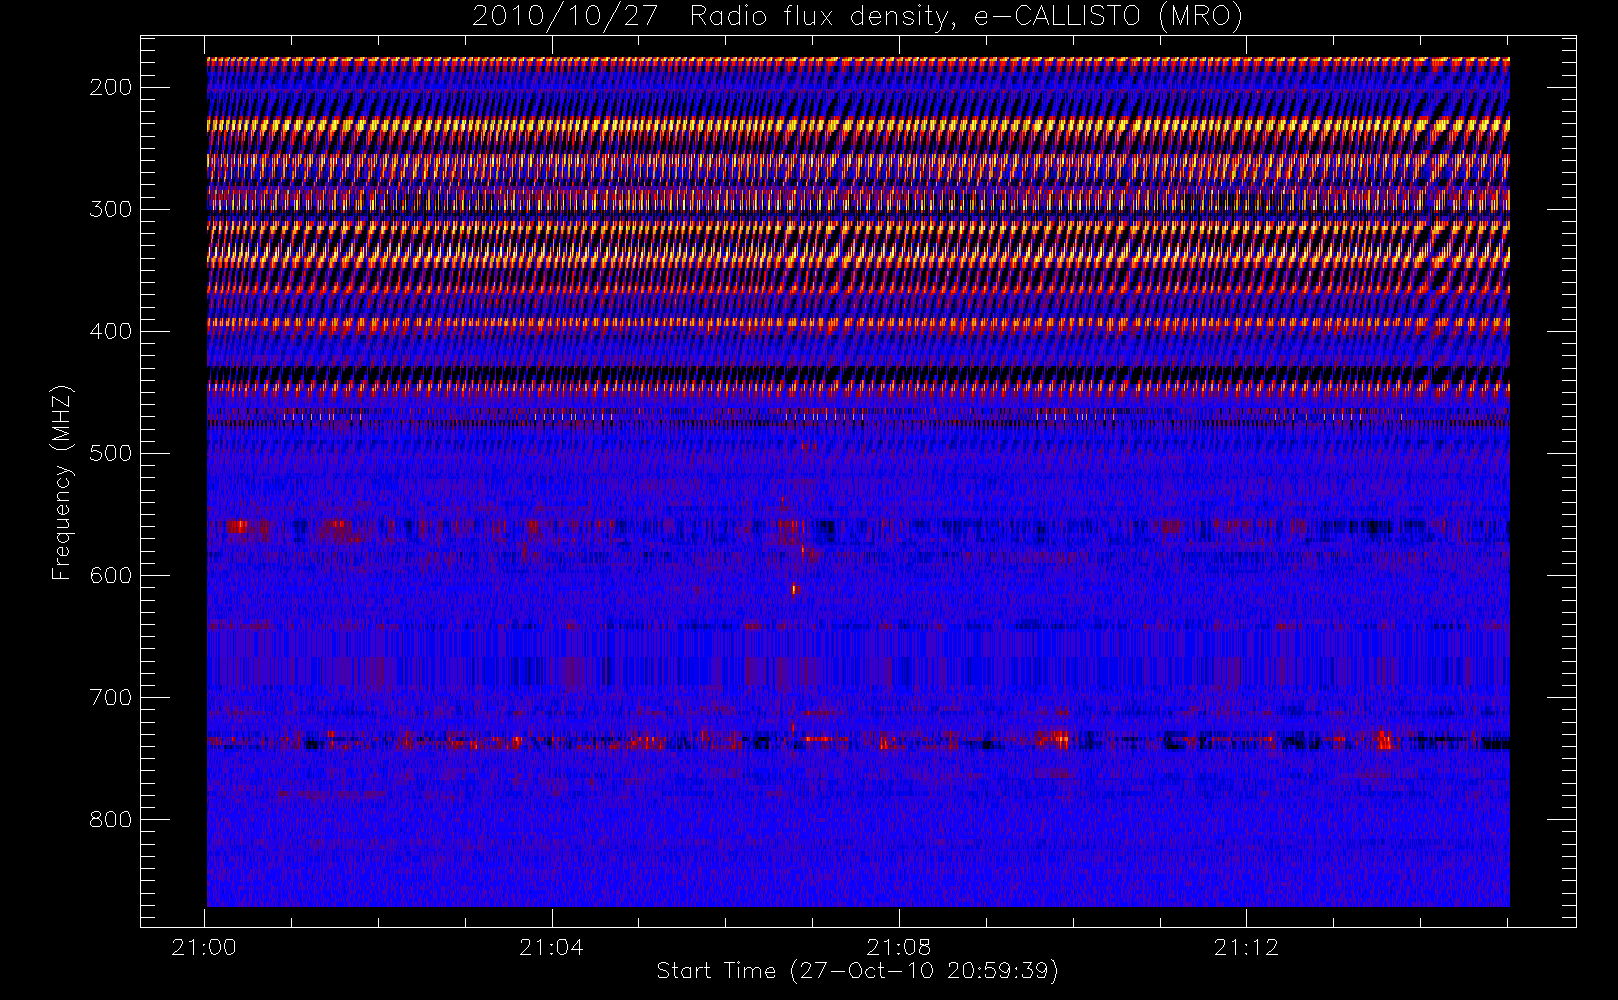Click the 400 frequency tick label
Viewport: 1618px width, 1000px height.
[x=110, y=331]
